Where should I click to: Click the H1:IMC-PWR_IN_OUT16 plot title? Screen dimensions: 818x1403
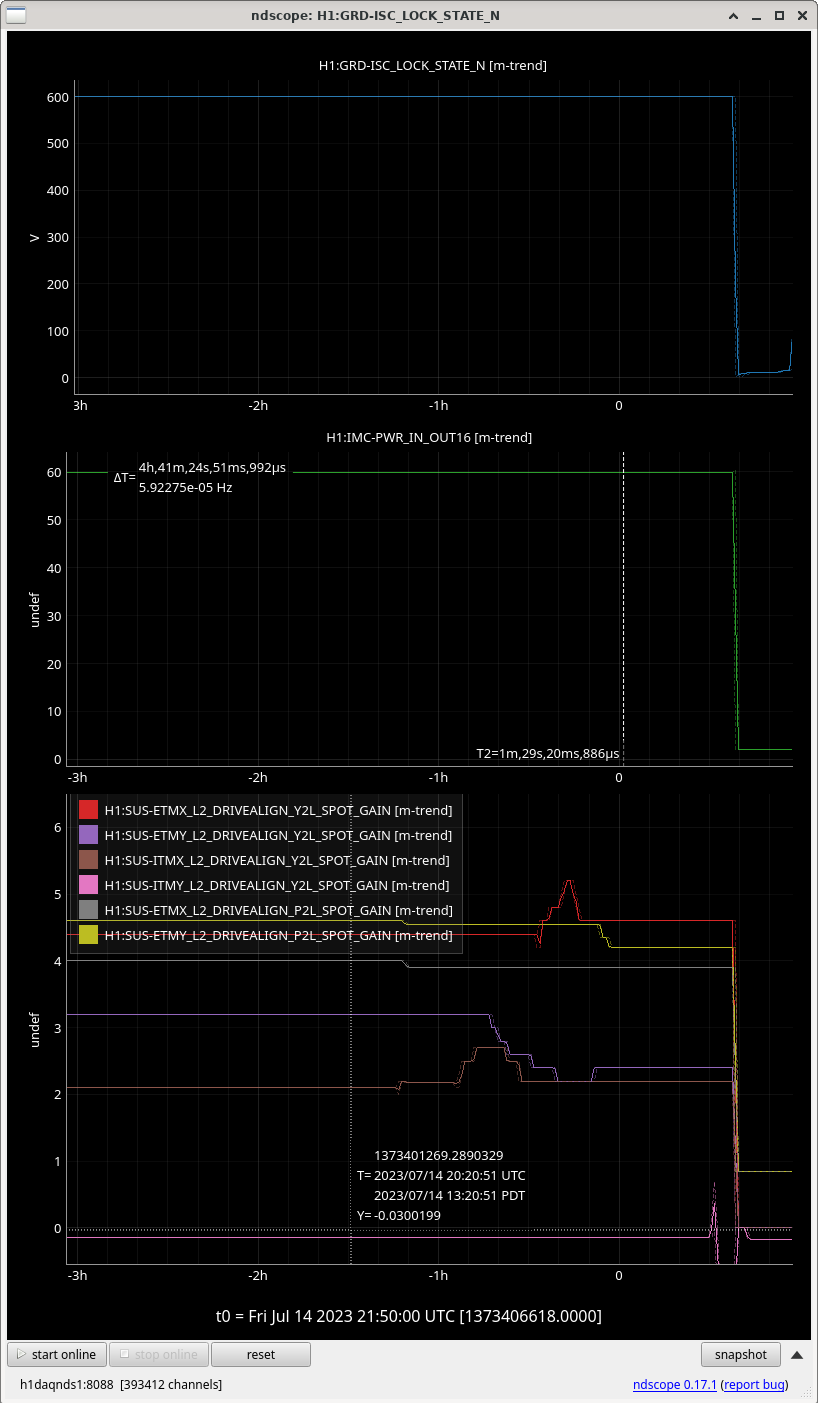429,437
